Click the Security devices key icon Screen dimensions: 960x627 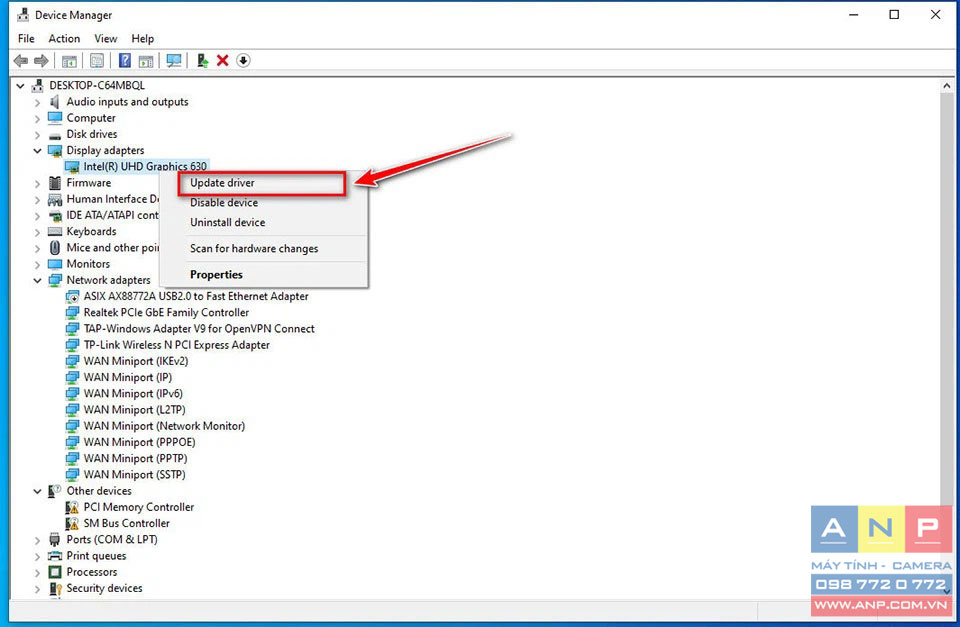point(55,588)
